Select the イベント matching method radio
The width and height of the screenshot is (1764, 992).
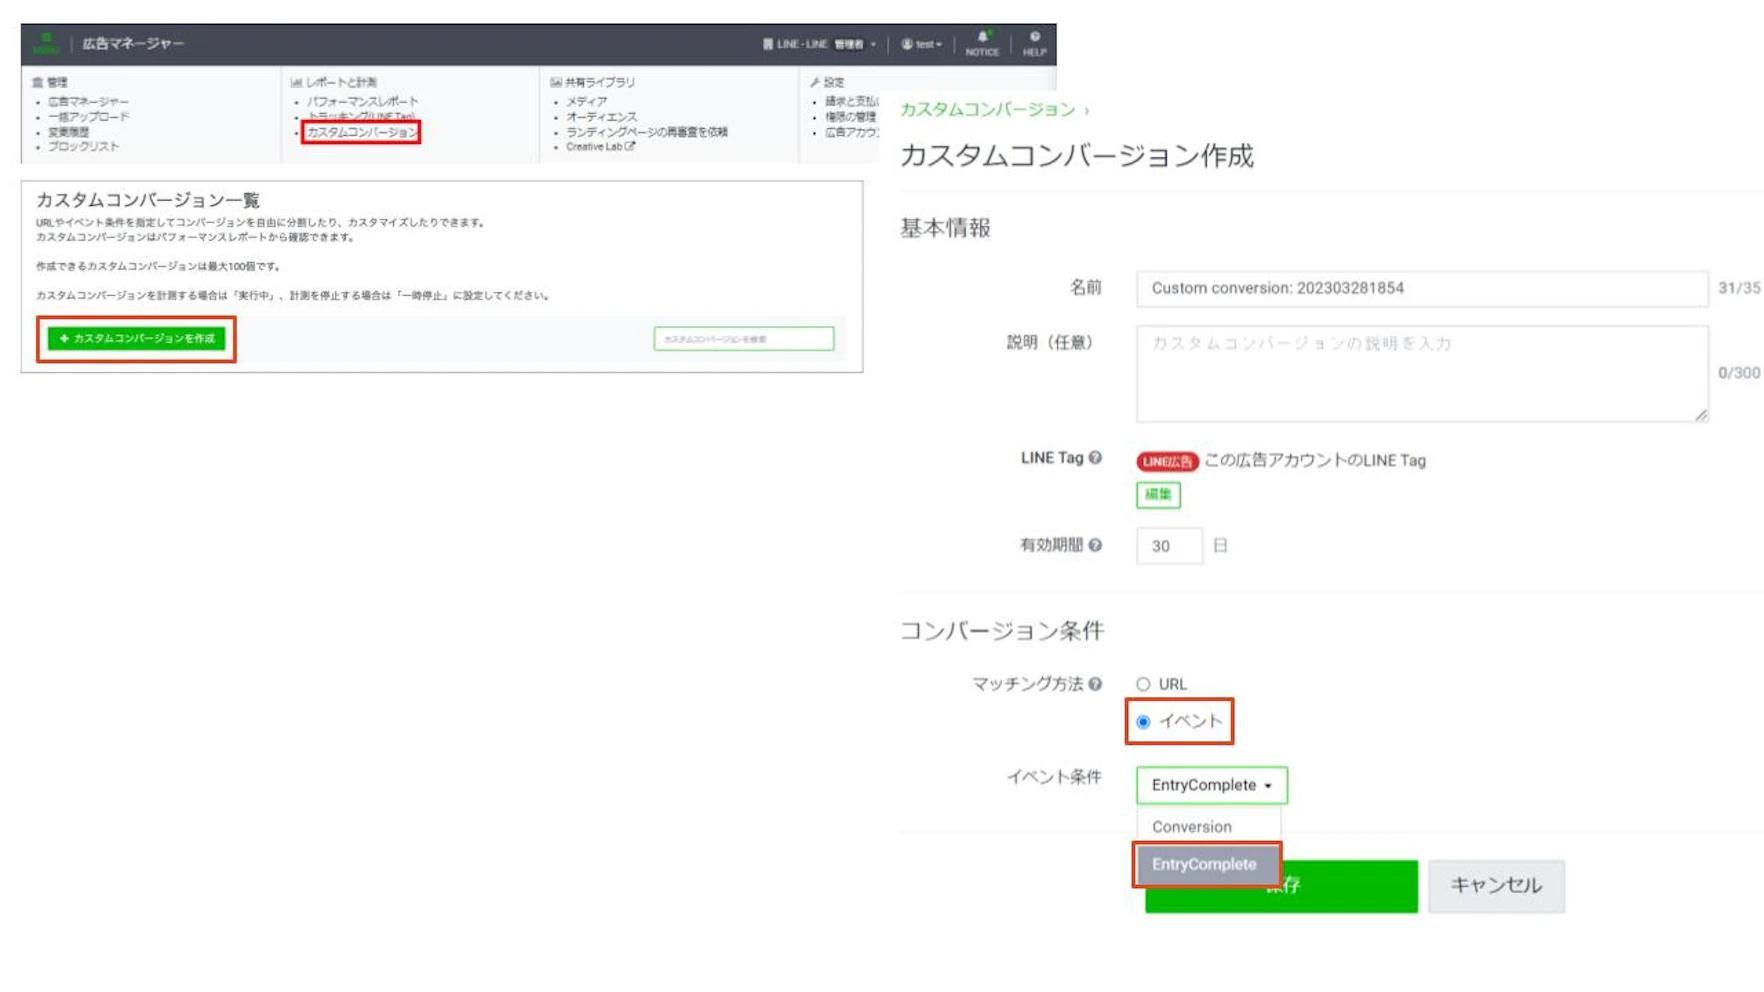(1143, 722)
